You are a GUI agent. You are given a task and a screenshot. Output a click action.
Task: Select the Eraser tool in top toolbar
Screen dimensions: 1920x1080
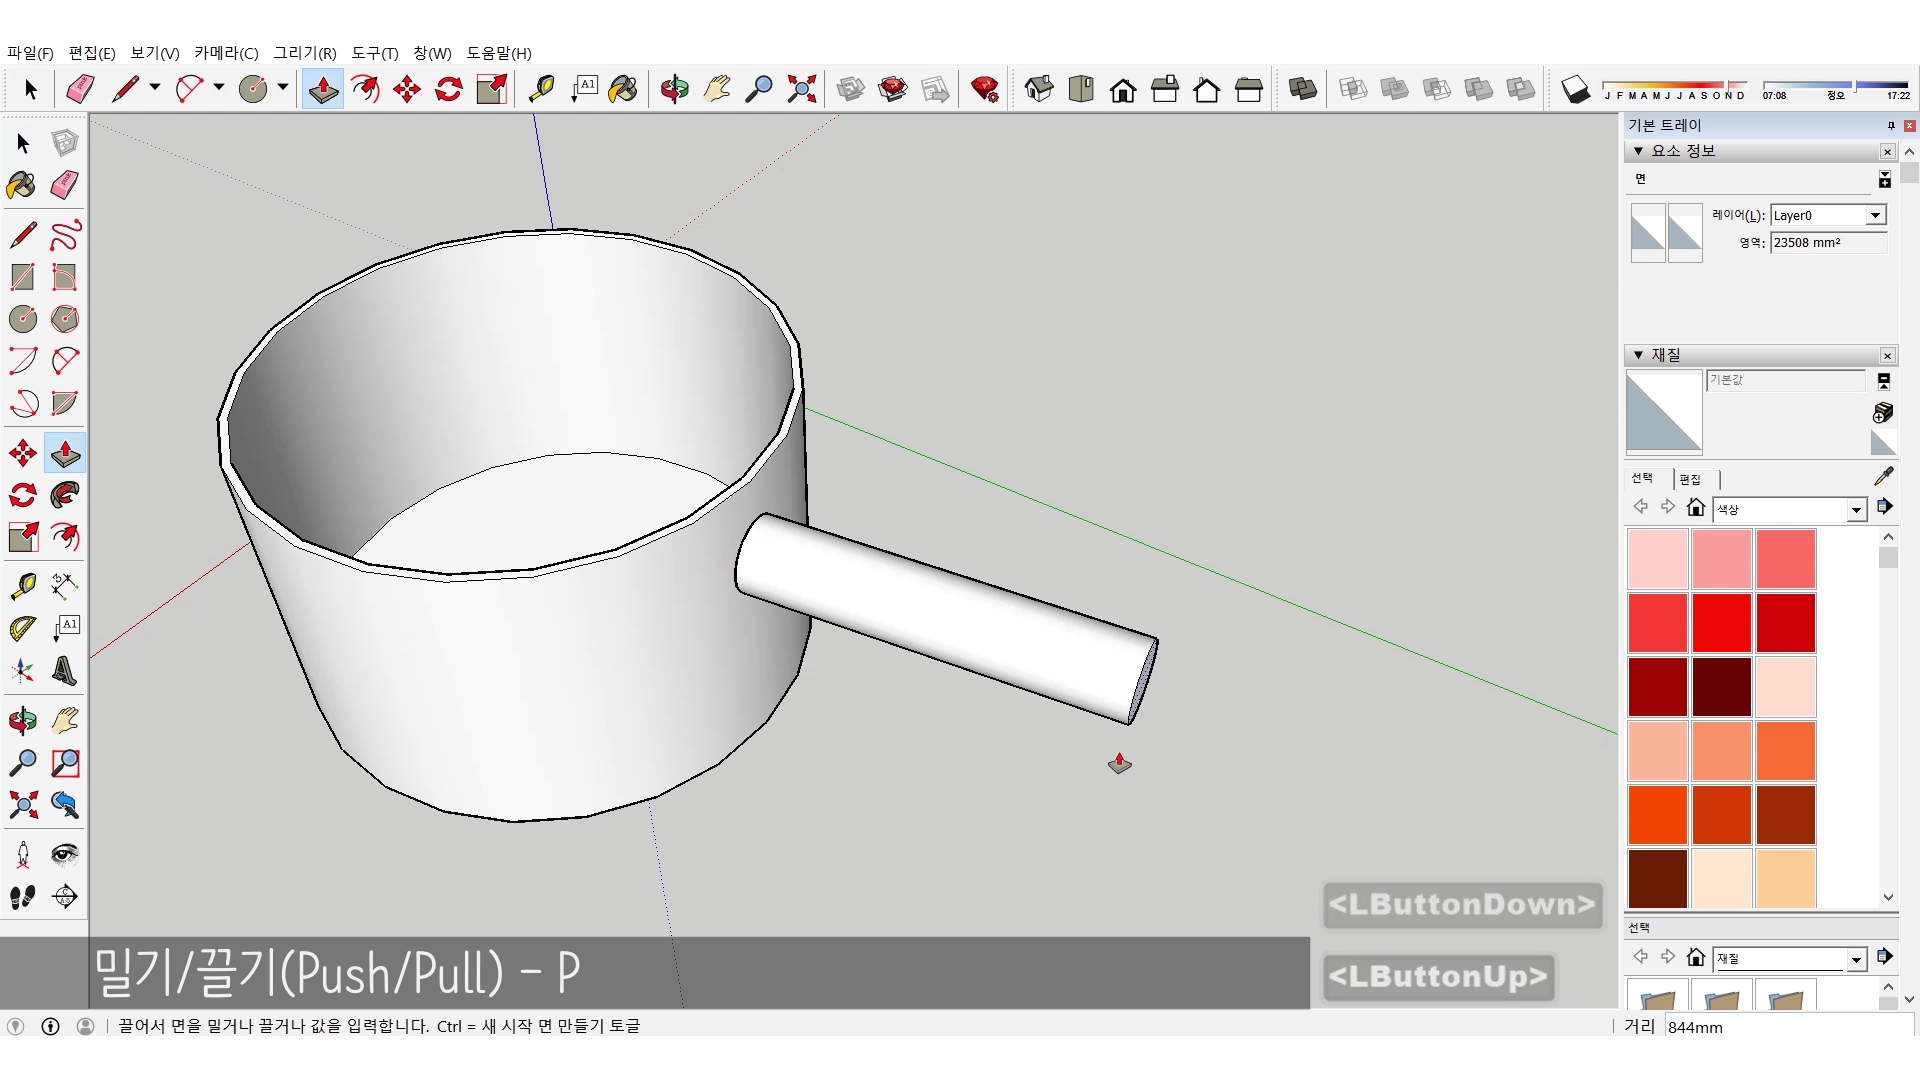tap(80, 89)
